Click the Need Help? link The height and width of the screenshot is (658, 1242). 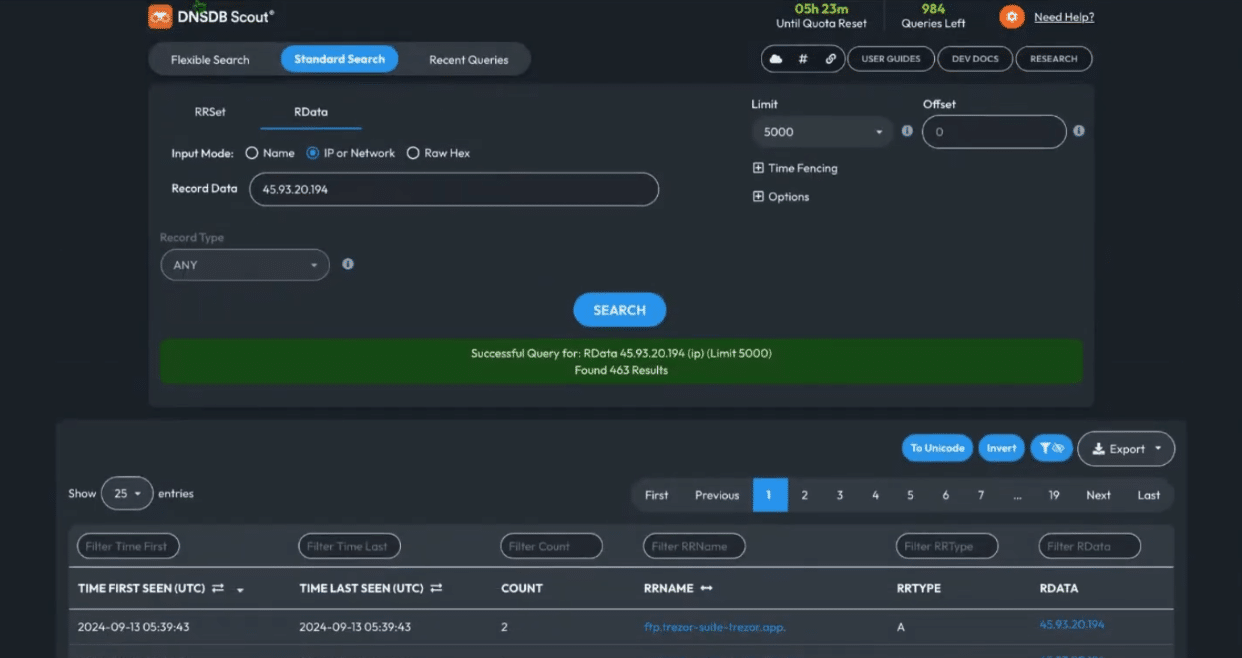pyautogui.click(x=1064, y=17)
